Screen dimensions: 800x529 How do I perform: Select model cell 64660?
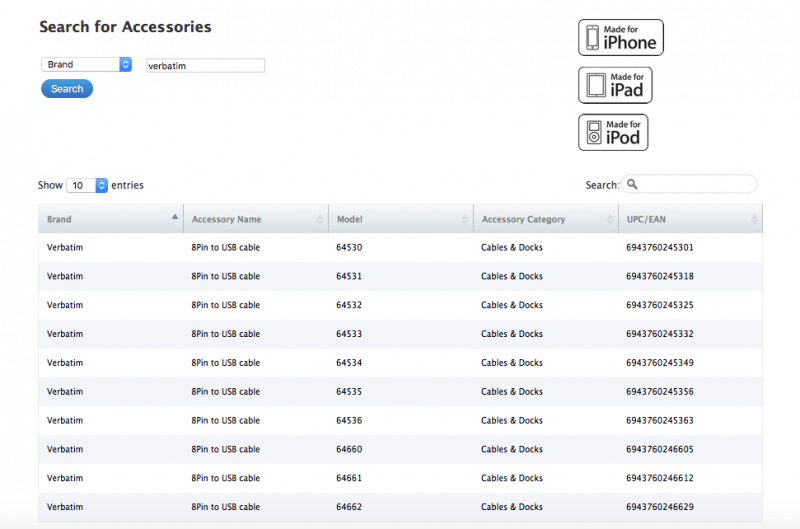pyautogui.click(x=349, y=449)
